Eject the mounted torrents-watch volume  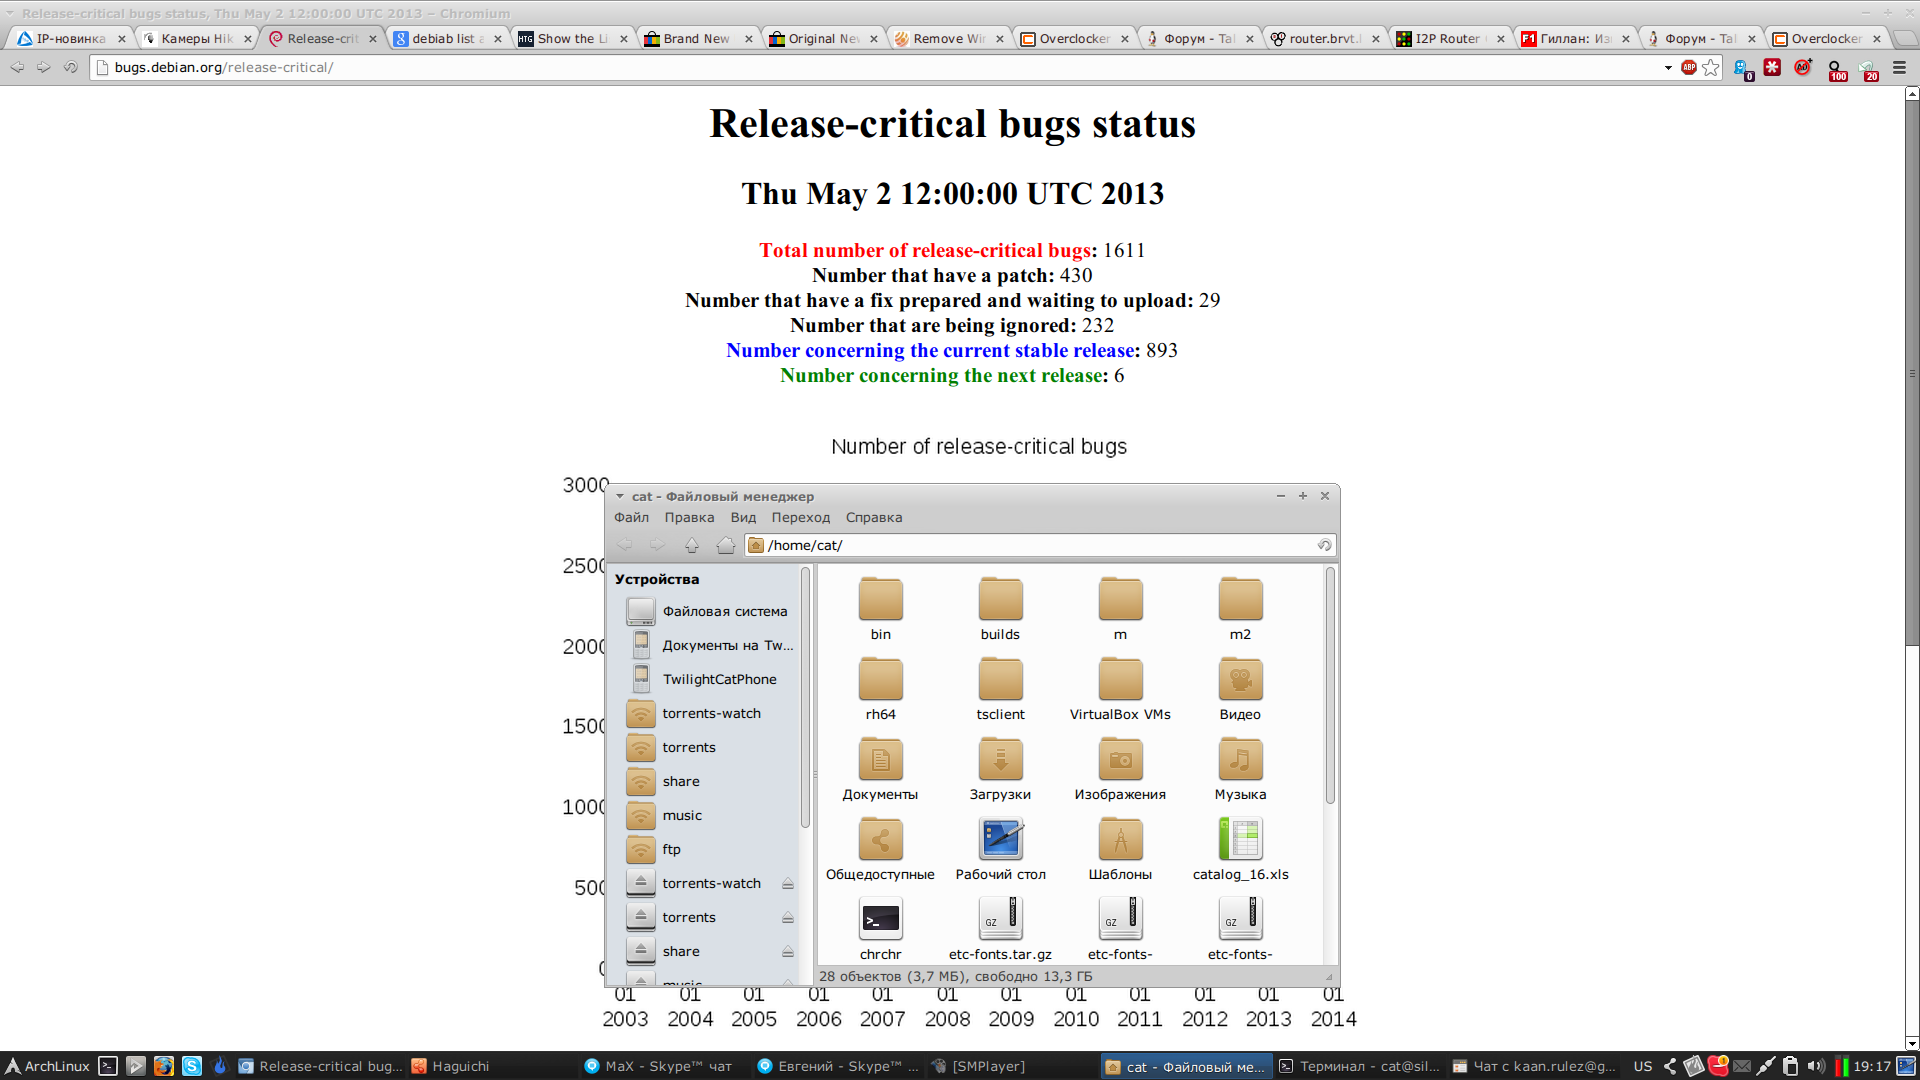pyautogui.click(x=788, y=884)
